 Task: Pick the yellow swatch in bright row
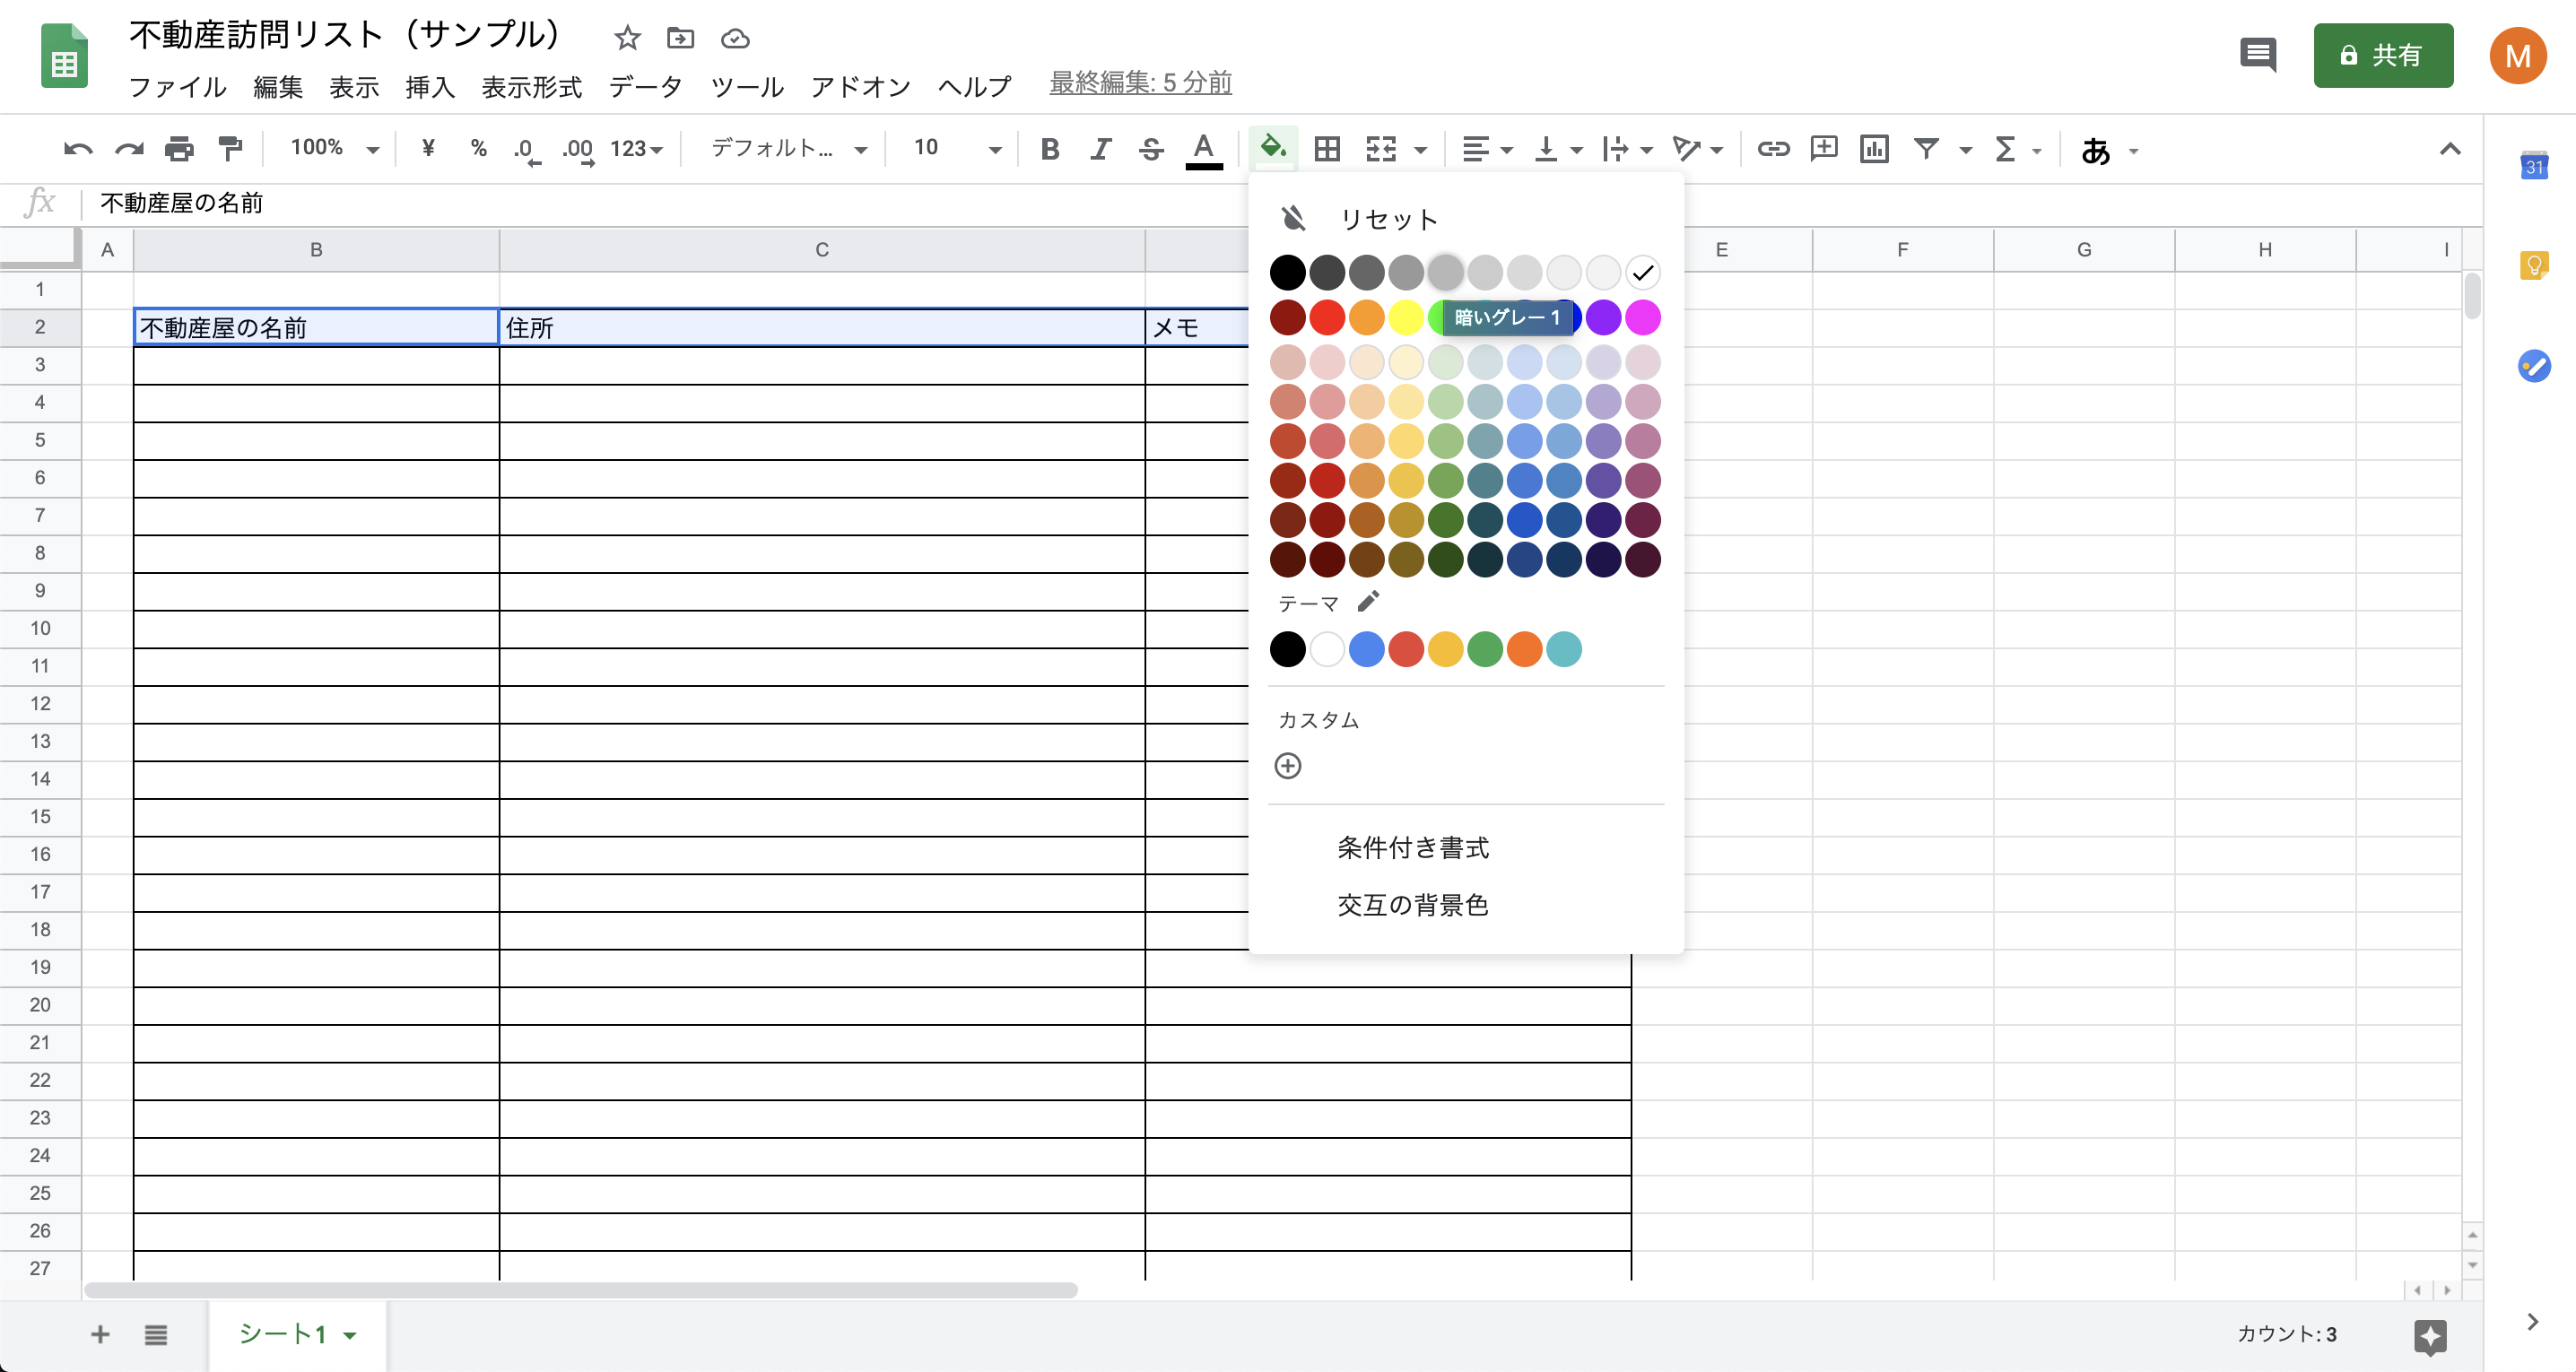[x=1406, y=318]
